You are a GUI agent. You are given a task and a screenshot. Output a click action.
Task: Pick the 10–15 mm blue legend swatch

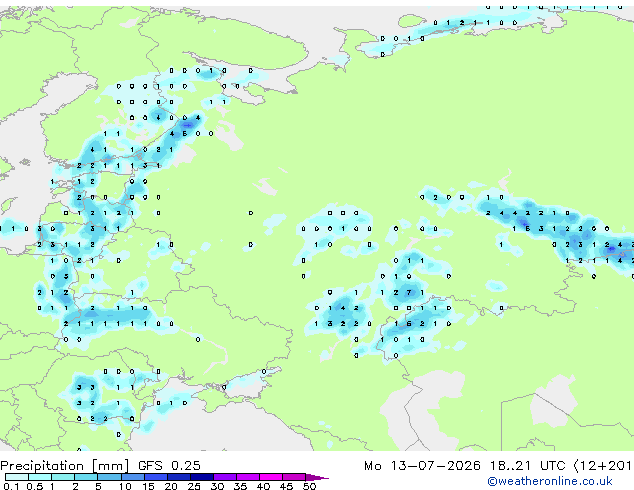point(133,477)
